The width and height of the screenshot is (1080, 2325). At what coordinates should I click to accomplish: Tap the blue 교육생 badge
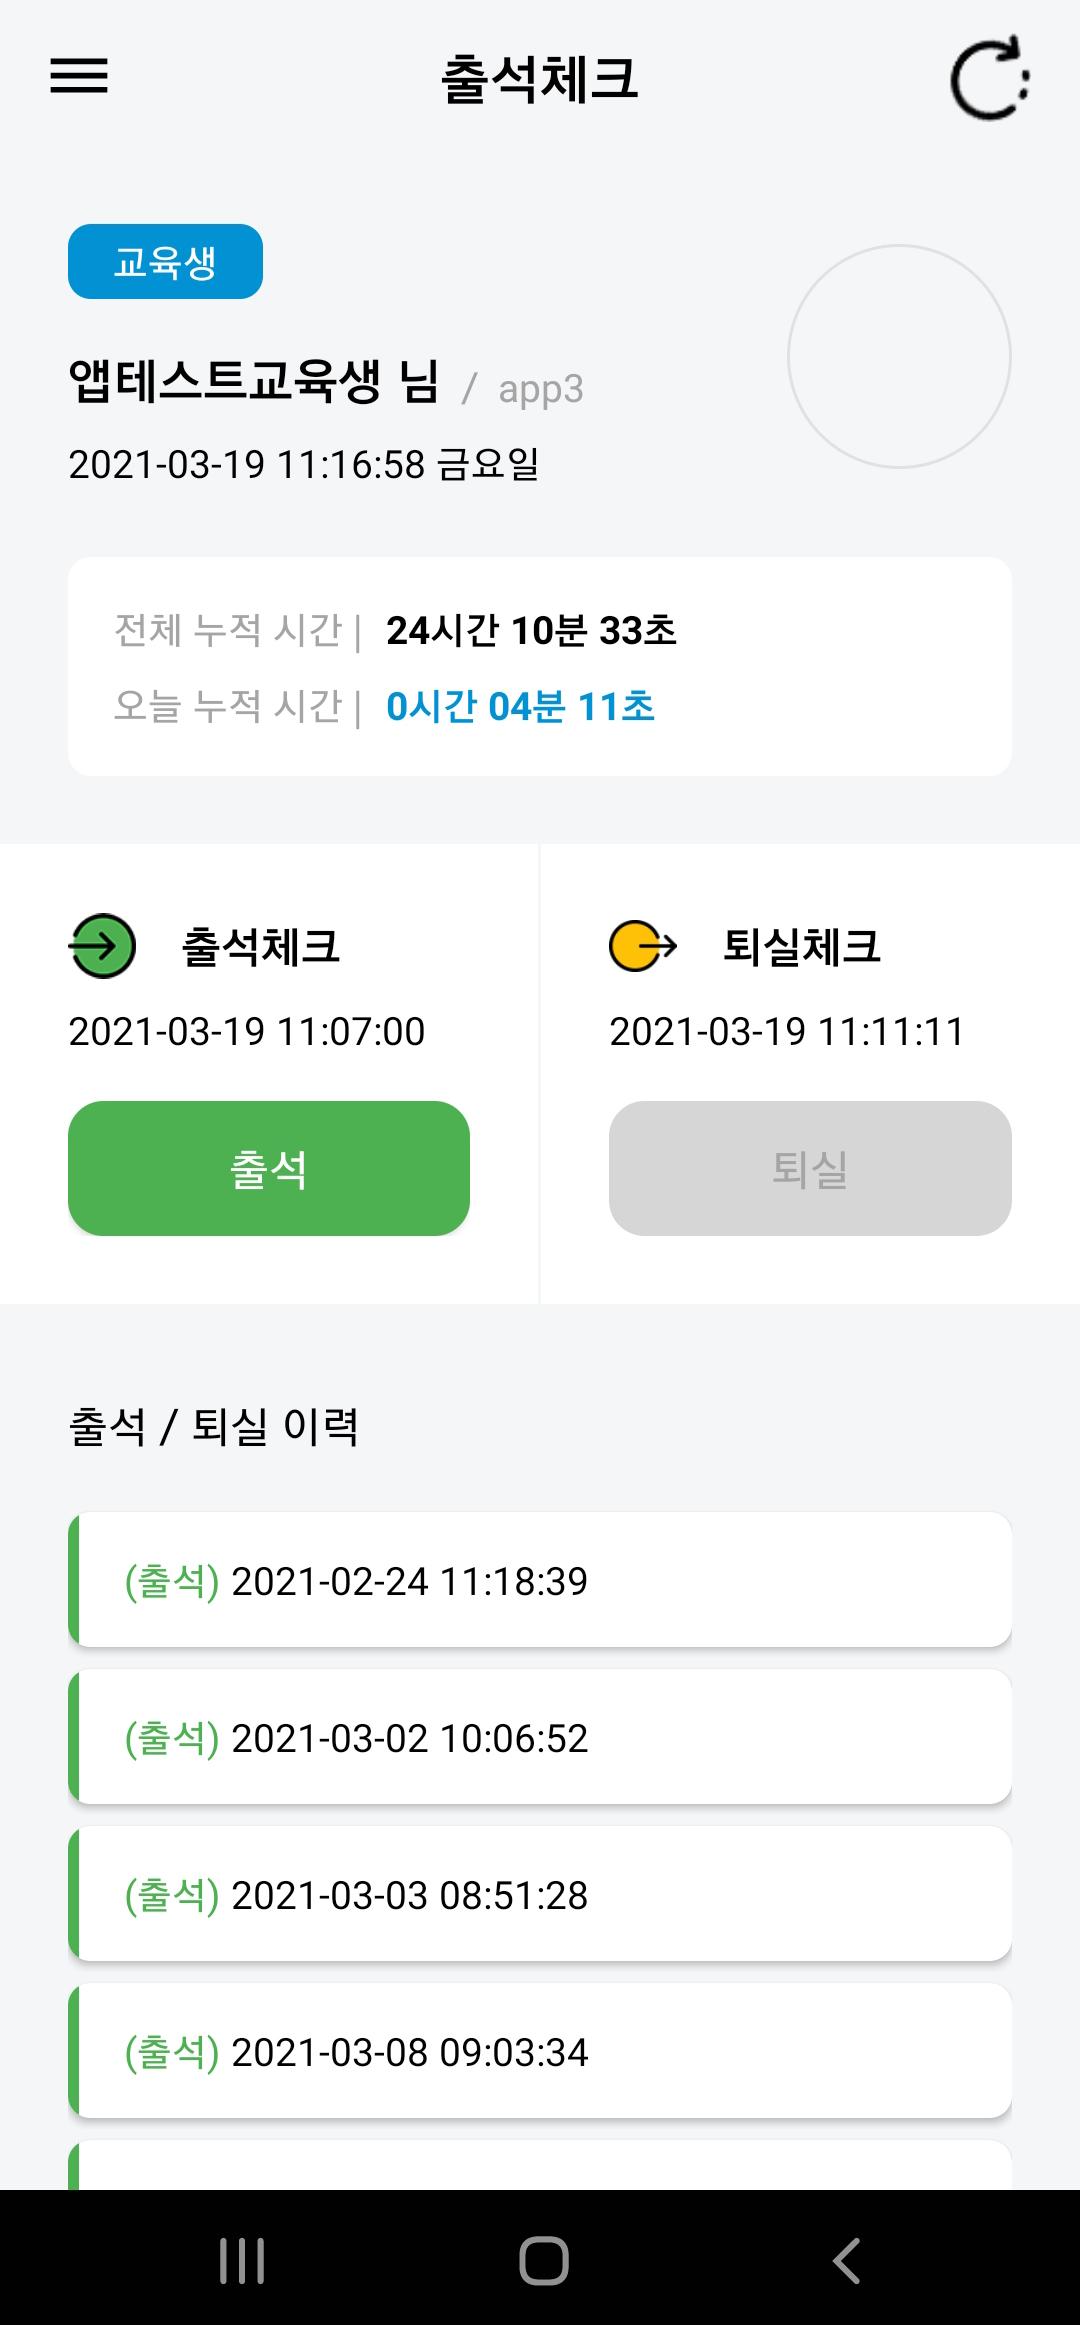click(x=165, y=262)
